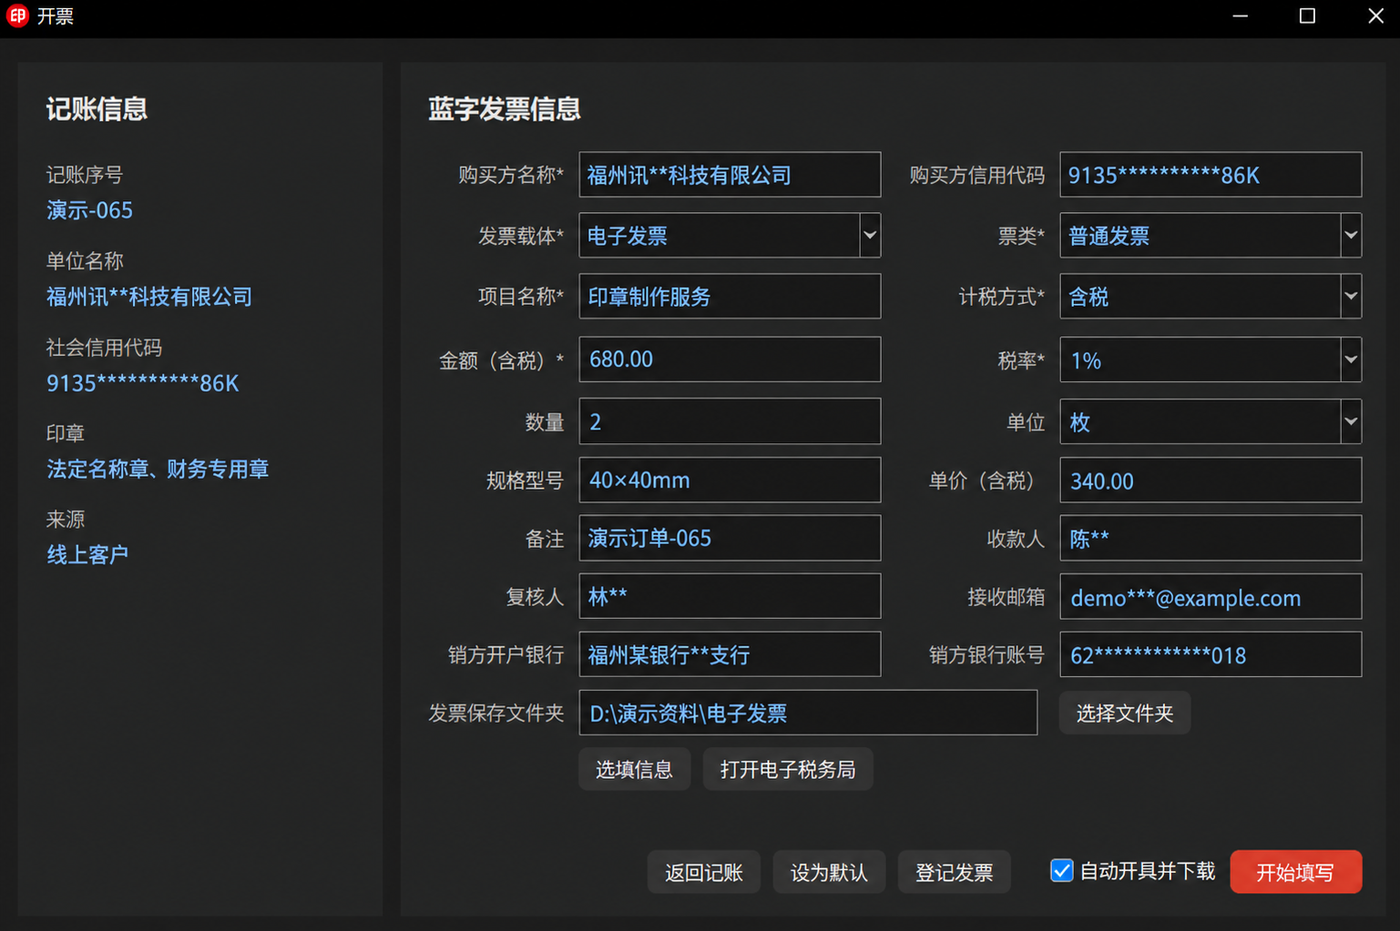Click 社会信用代码 value in 记账信息 panel
The width and height of the screenshot is (1400, 931).
pos(143,383)
